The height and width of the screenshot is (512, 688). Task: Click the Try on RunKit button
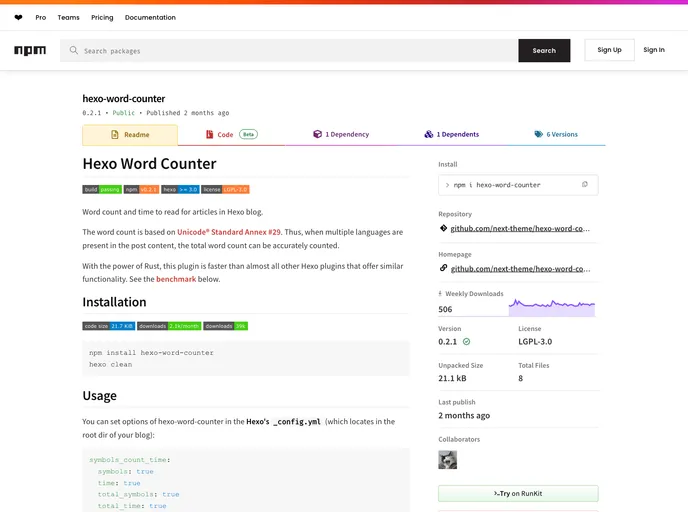tap(518, 494)
